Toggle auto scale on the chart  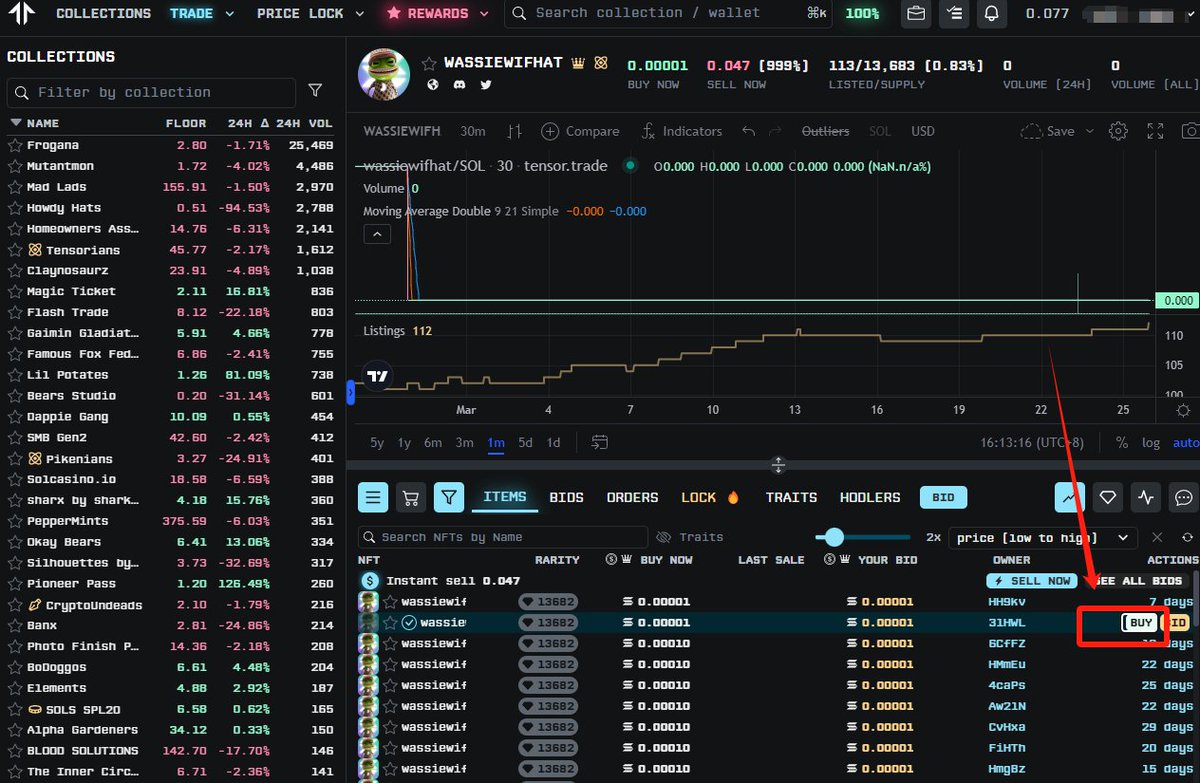pos(1186,442)
